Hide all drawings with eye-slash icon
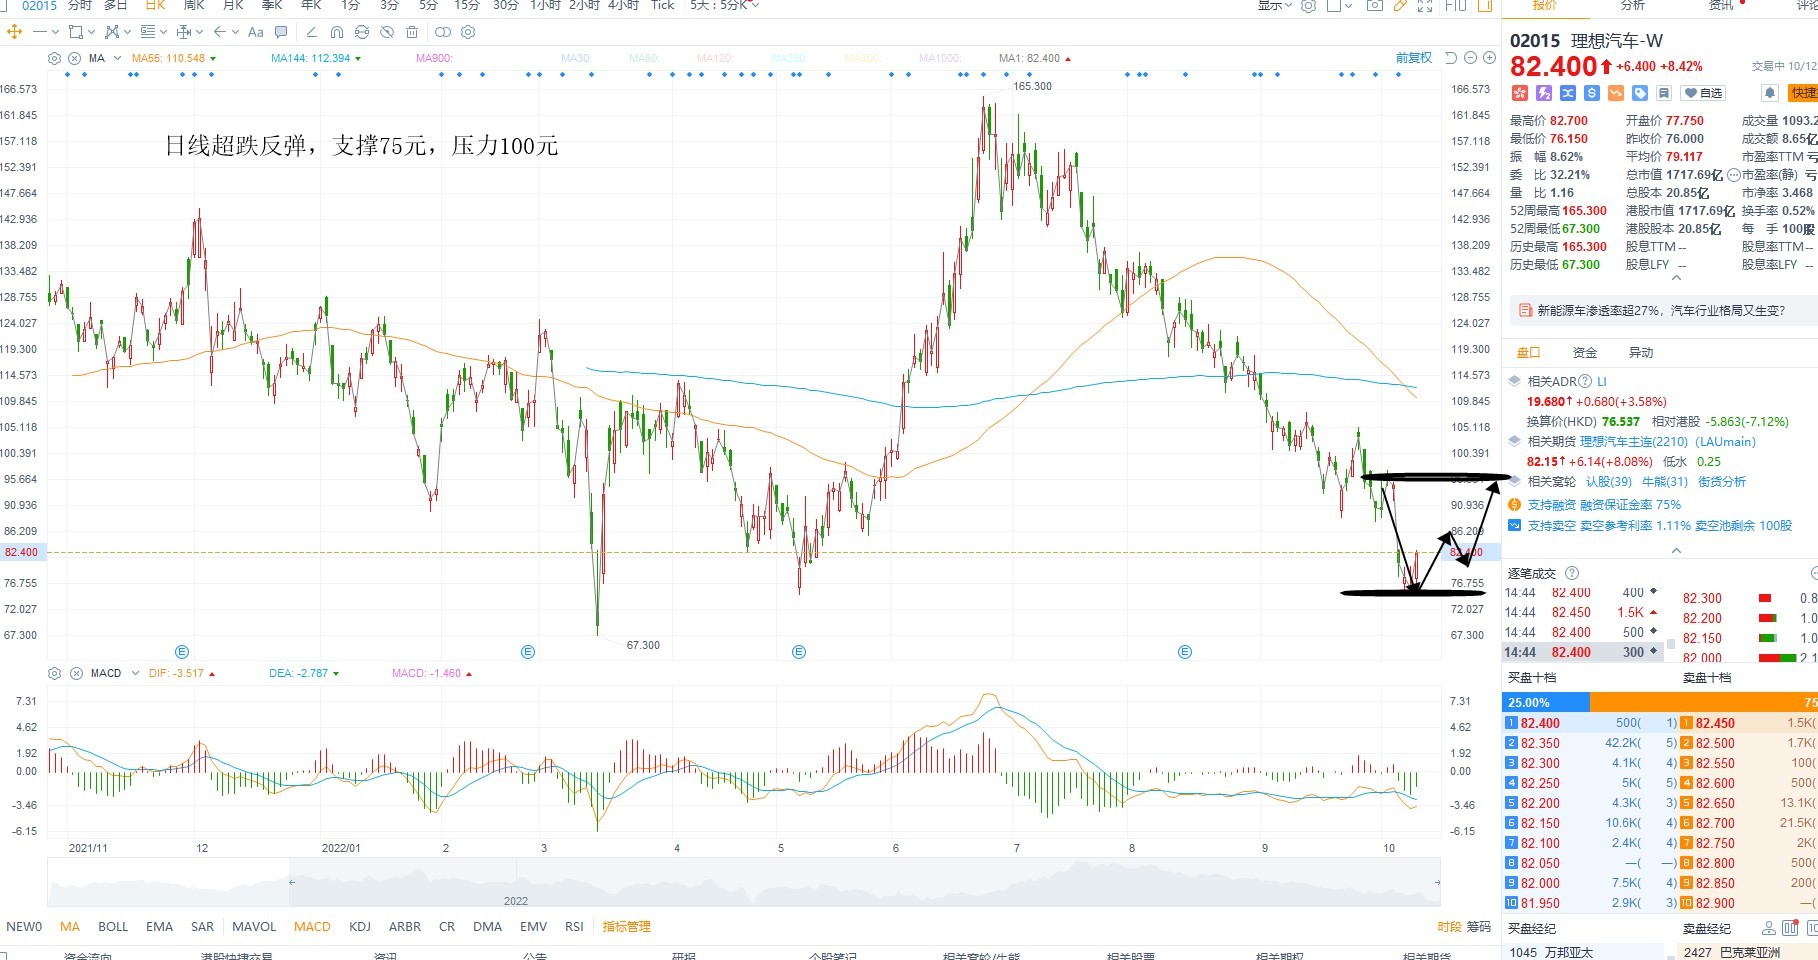Image resolution: width=1818 pixels, height=960 pixels. pyautogui.click(x=387, y=32)
